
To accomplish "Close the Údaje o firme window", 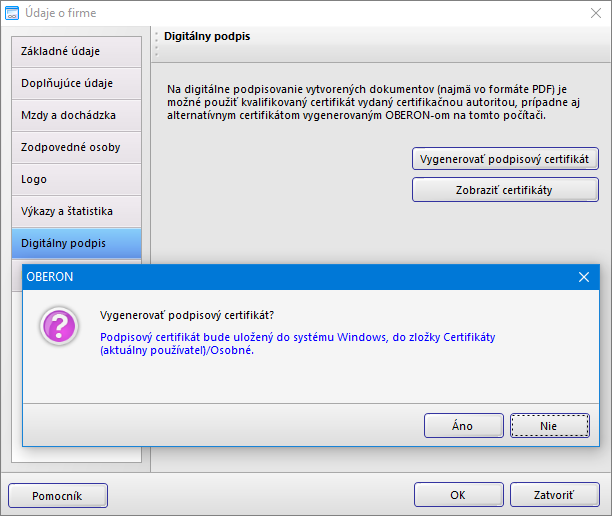I will 596,13.
